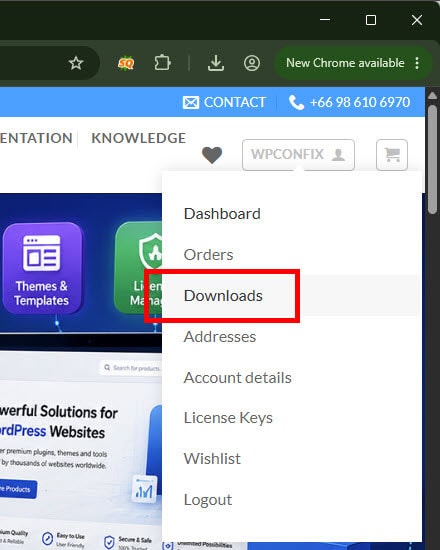
Task: Click the WPCONFIX account button
Action: (298, 155)
